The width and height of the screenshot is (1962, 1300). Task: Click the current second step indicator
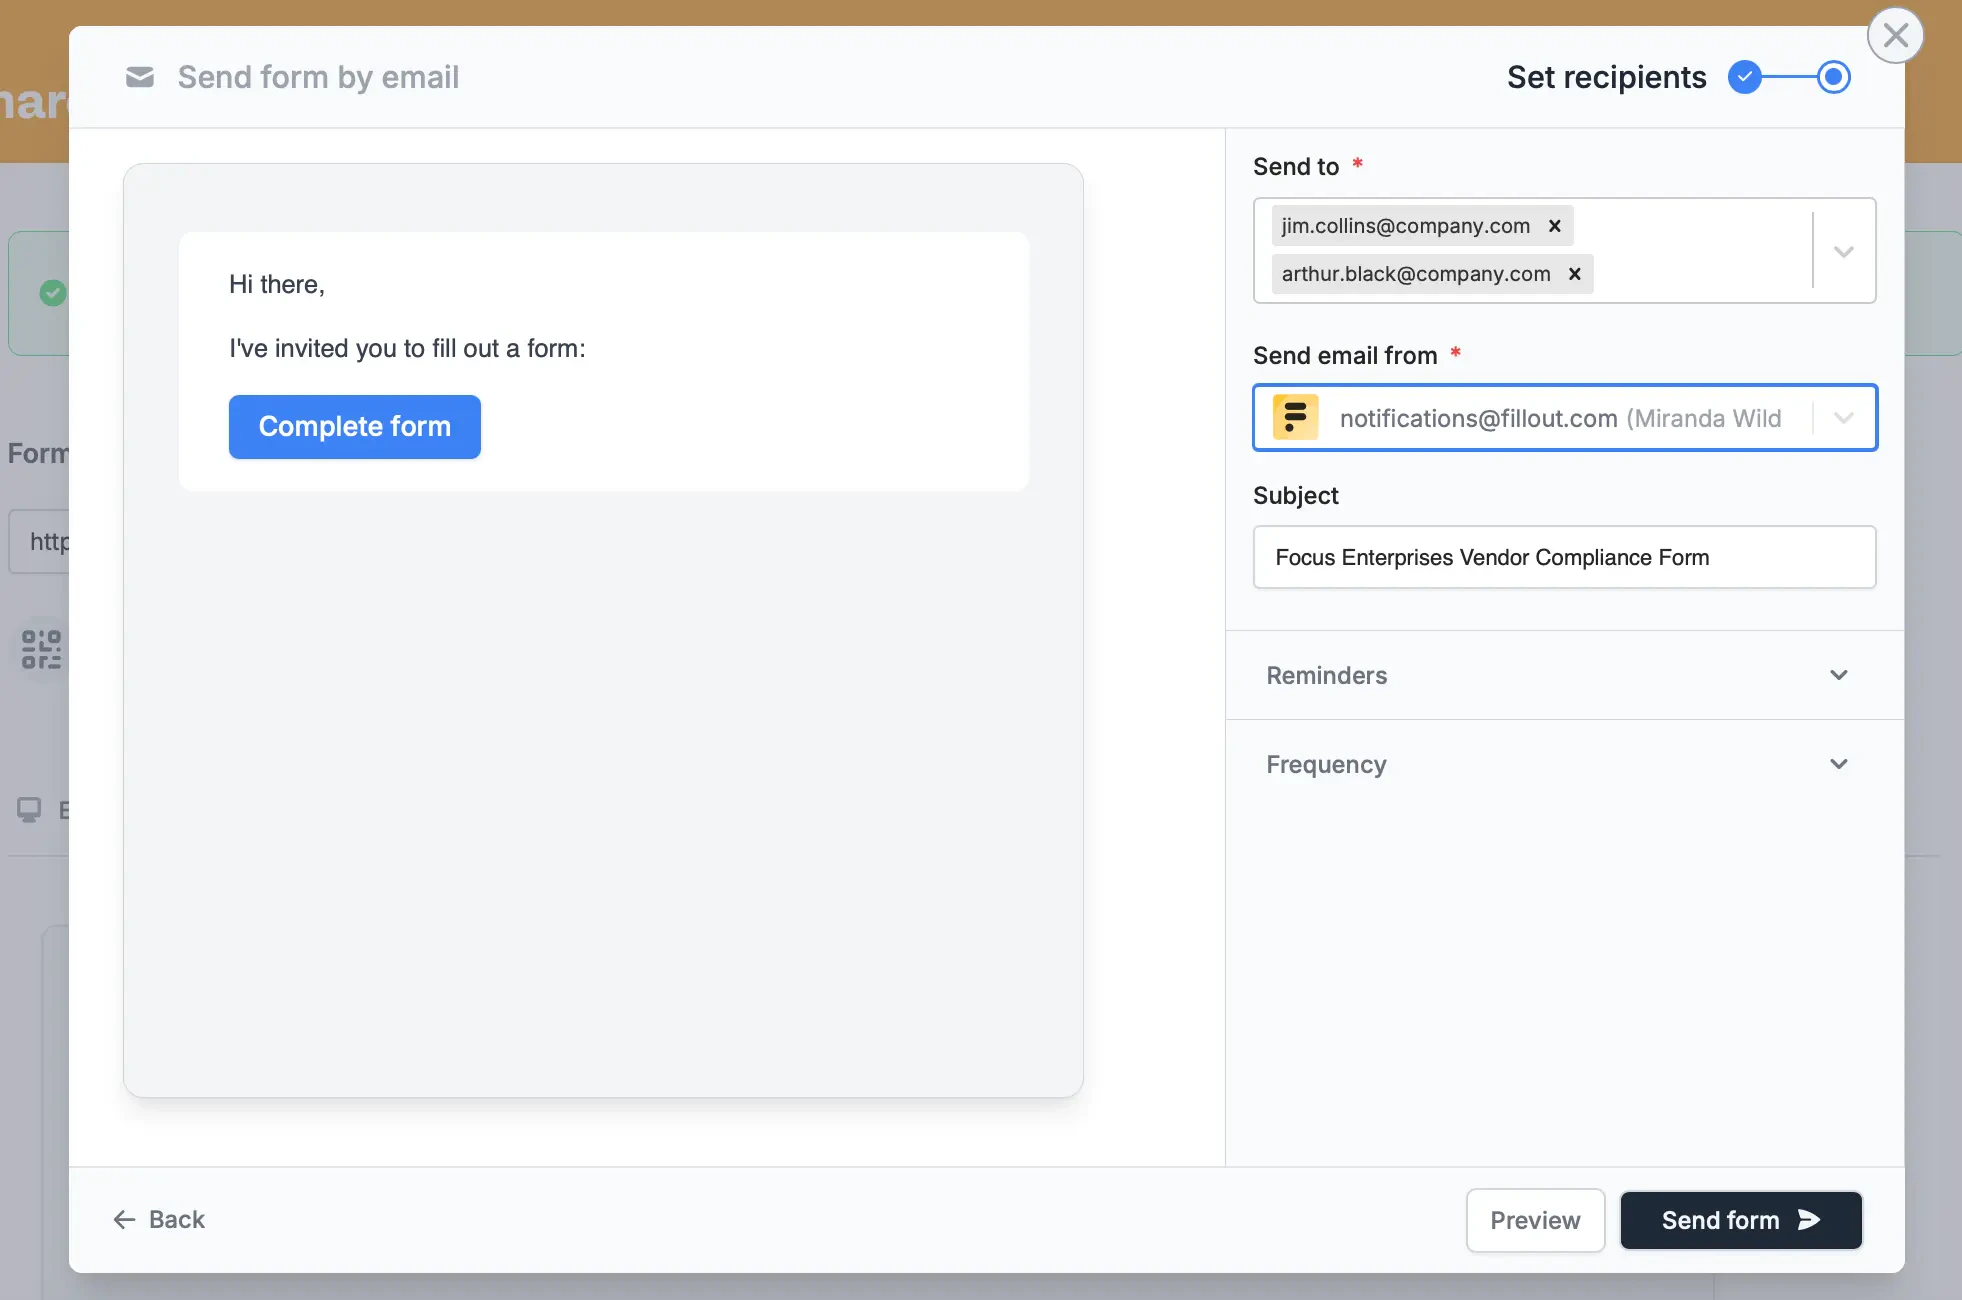[x=1833, y=77]
